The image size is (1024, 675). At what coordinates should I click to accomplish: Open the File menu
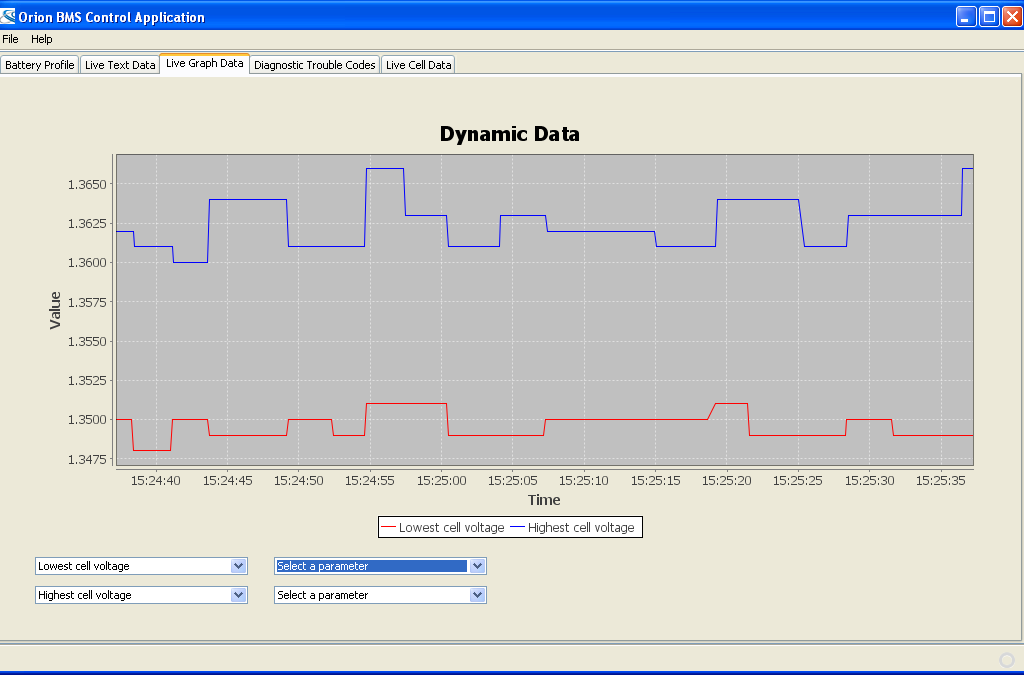point(10,39)
